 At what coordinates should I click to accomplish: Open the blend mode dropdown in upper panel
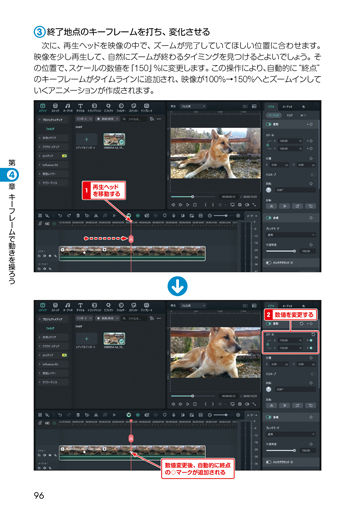pos(291,235)
